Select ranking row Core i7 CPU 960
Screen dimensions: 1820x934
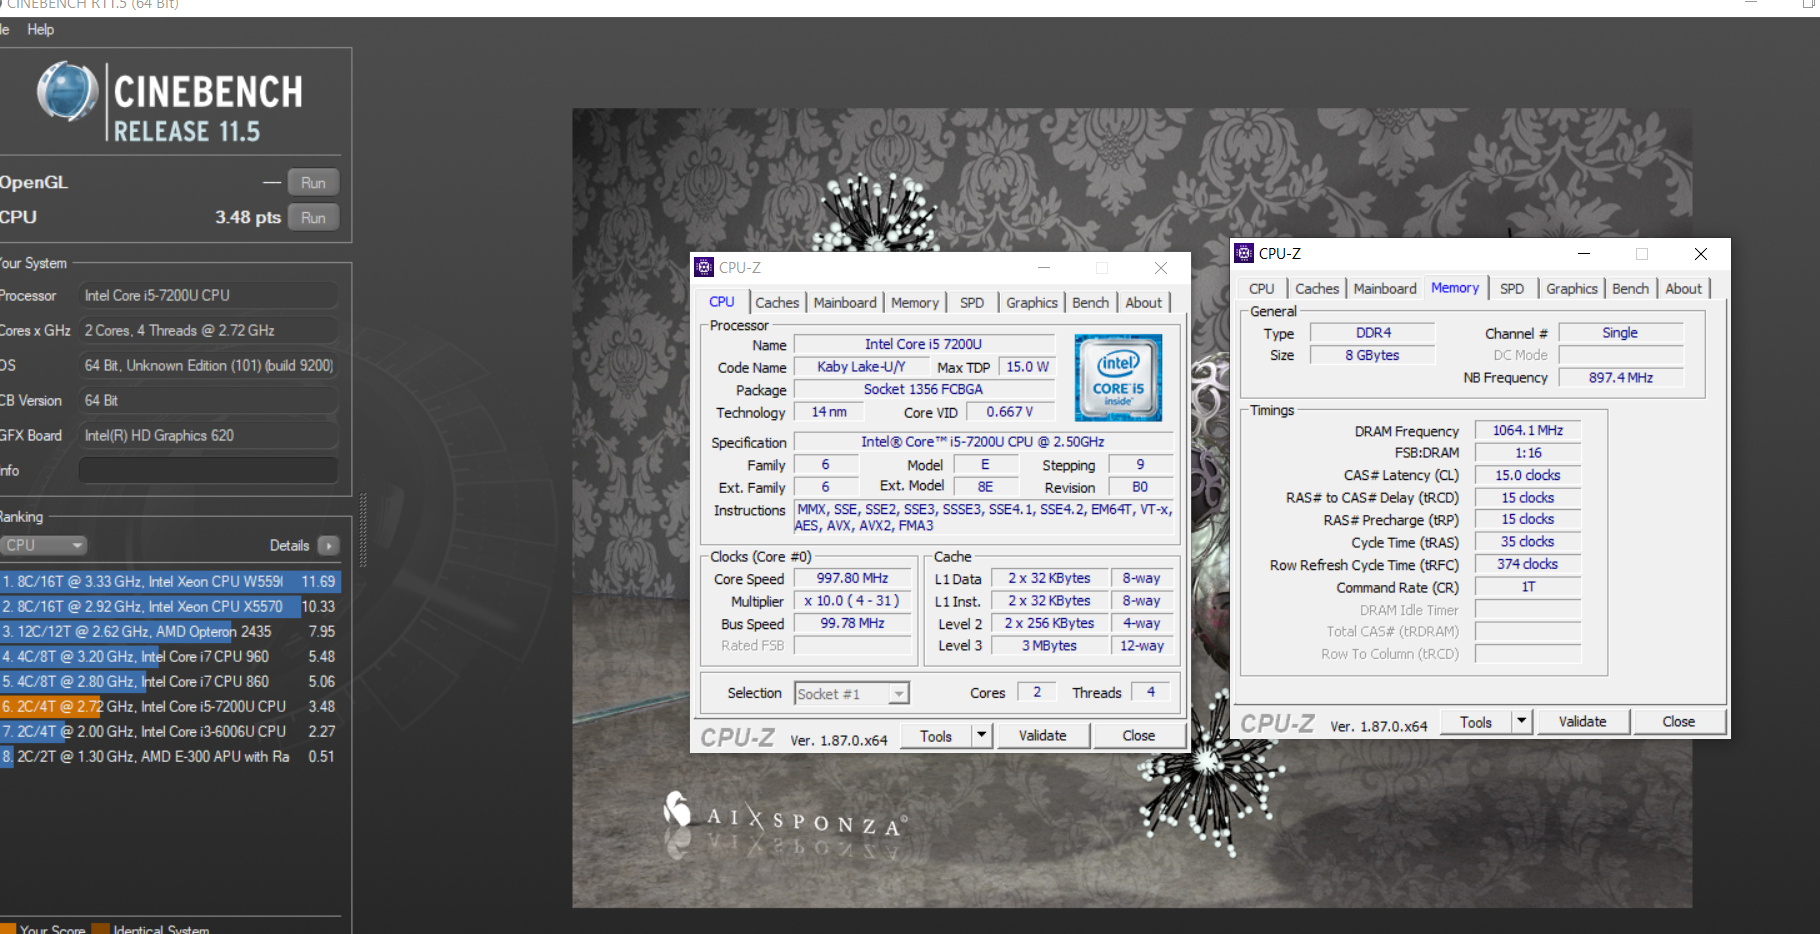click(170, 656)
